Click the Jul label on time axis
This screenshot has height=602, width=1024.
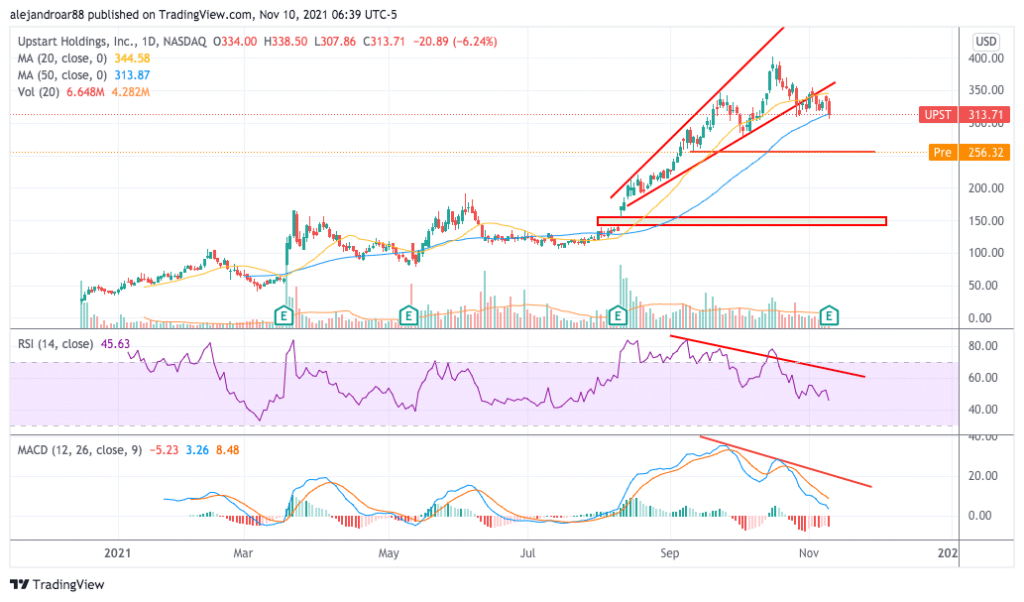528,554
